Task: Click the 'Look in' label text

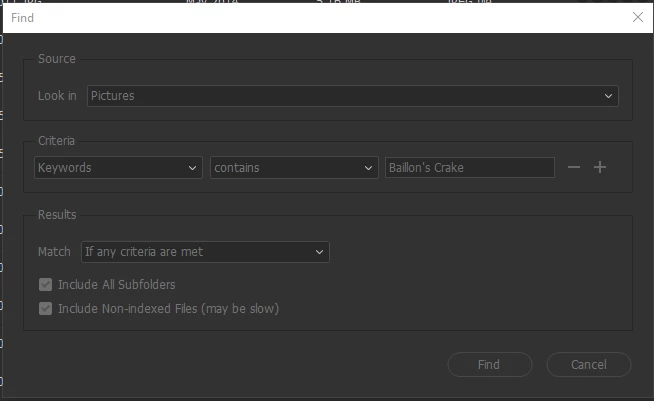Action: coord(57,96)
